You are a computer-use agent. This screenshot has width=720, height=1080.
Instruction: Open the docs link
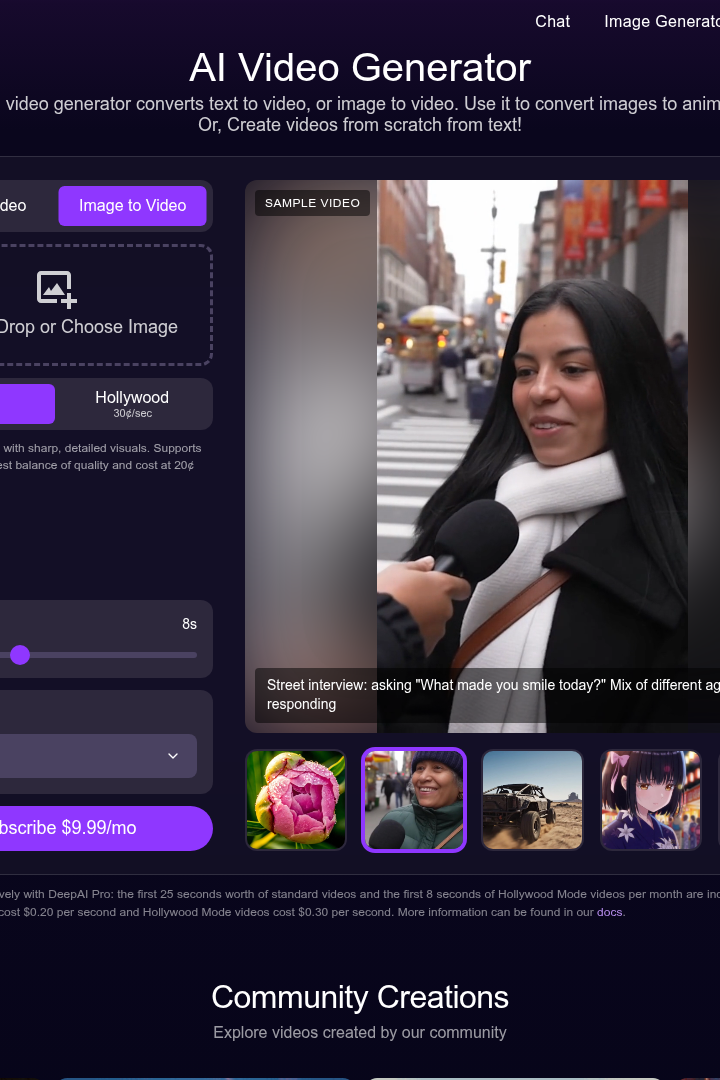(x=609, y=912)
